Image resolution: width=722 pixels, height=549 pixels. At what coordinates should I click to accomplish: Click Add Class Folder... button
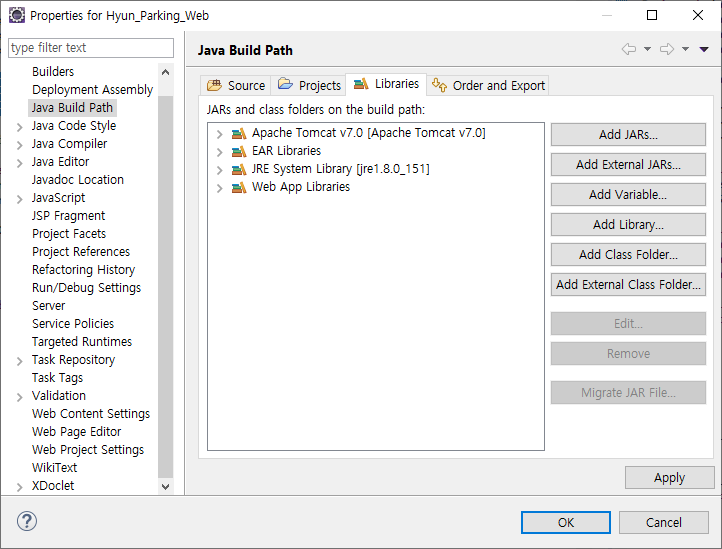pos(628,254)
